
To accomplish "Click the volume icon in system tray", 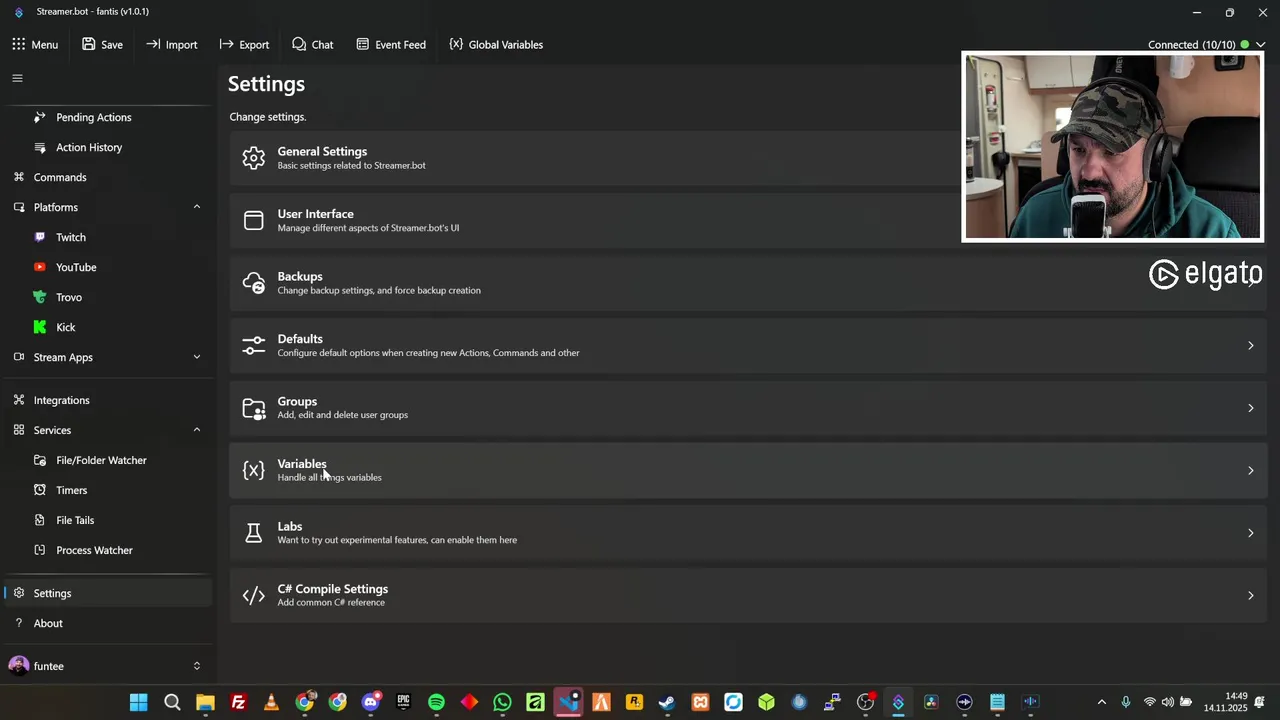I will (1167, 702).
